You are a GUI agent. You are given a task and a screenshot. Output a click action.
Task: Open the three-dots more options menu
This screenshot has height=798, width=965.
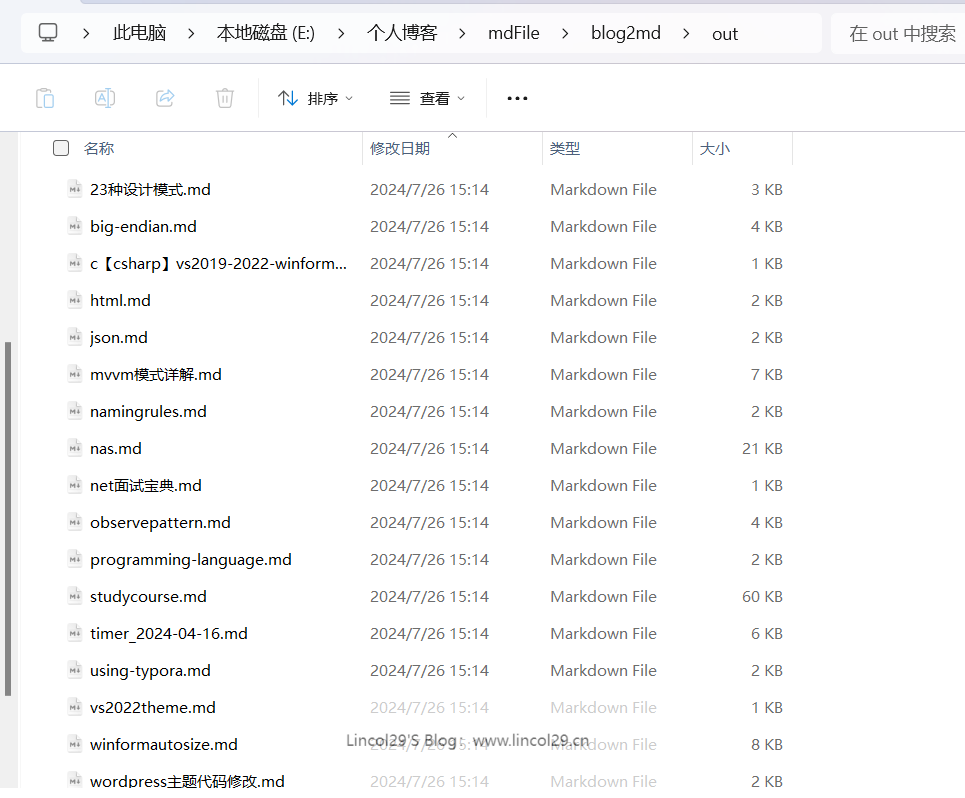click(517, 98)
